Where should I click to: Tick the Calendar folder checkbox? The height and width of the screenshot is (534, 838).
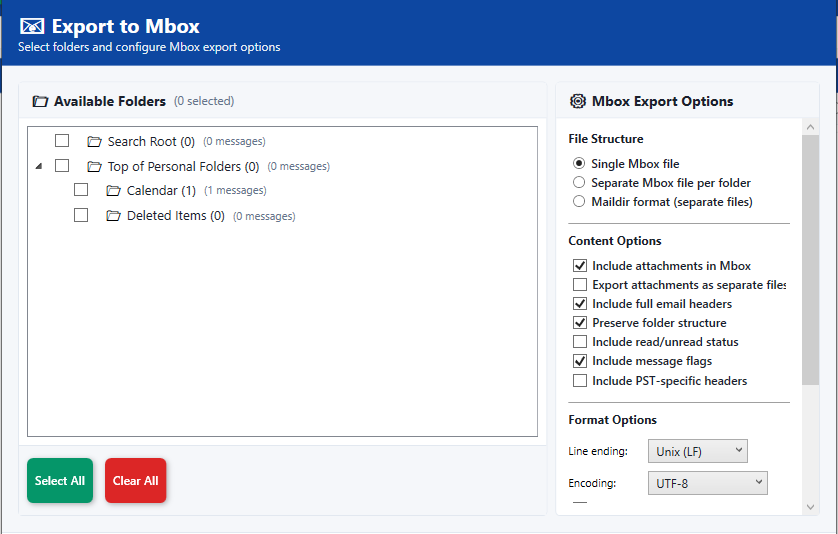[x=81, y=190]
